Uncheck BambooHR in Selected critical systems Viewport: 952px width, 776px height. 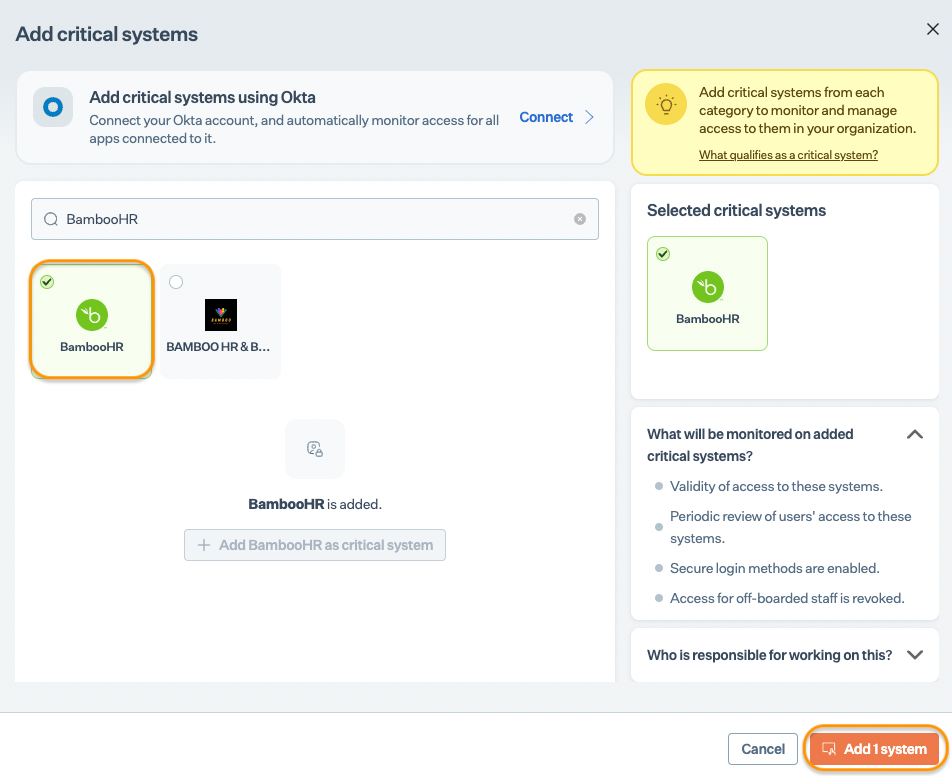click(663, 254)
